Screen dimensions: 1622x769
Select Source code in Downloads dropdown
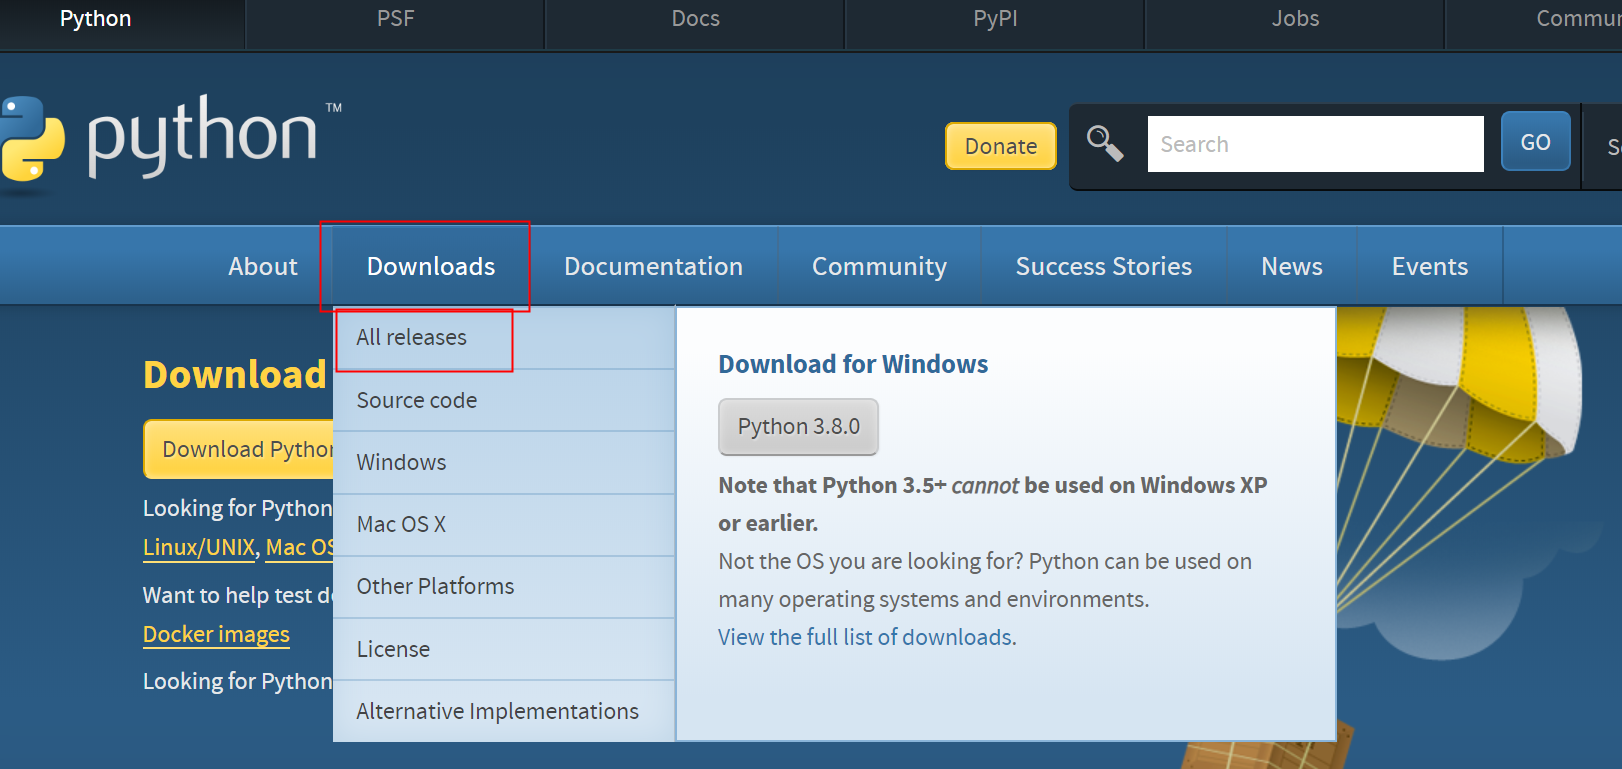pyautogui.click(x=504, y=400)
